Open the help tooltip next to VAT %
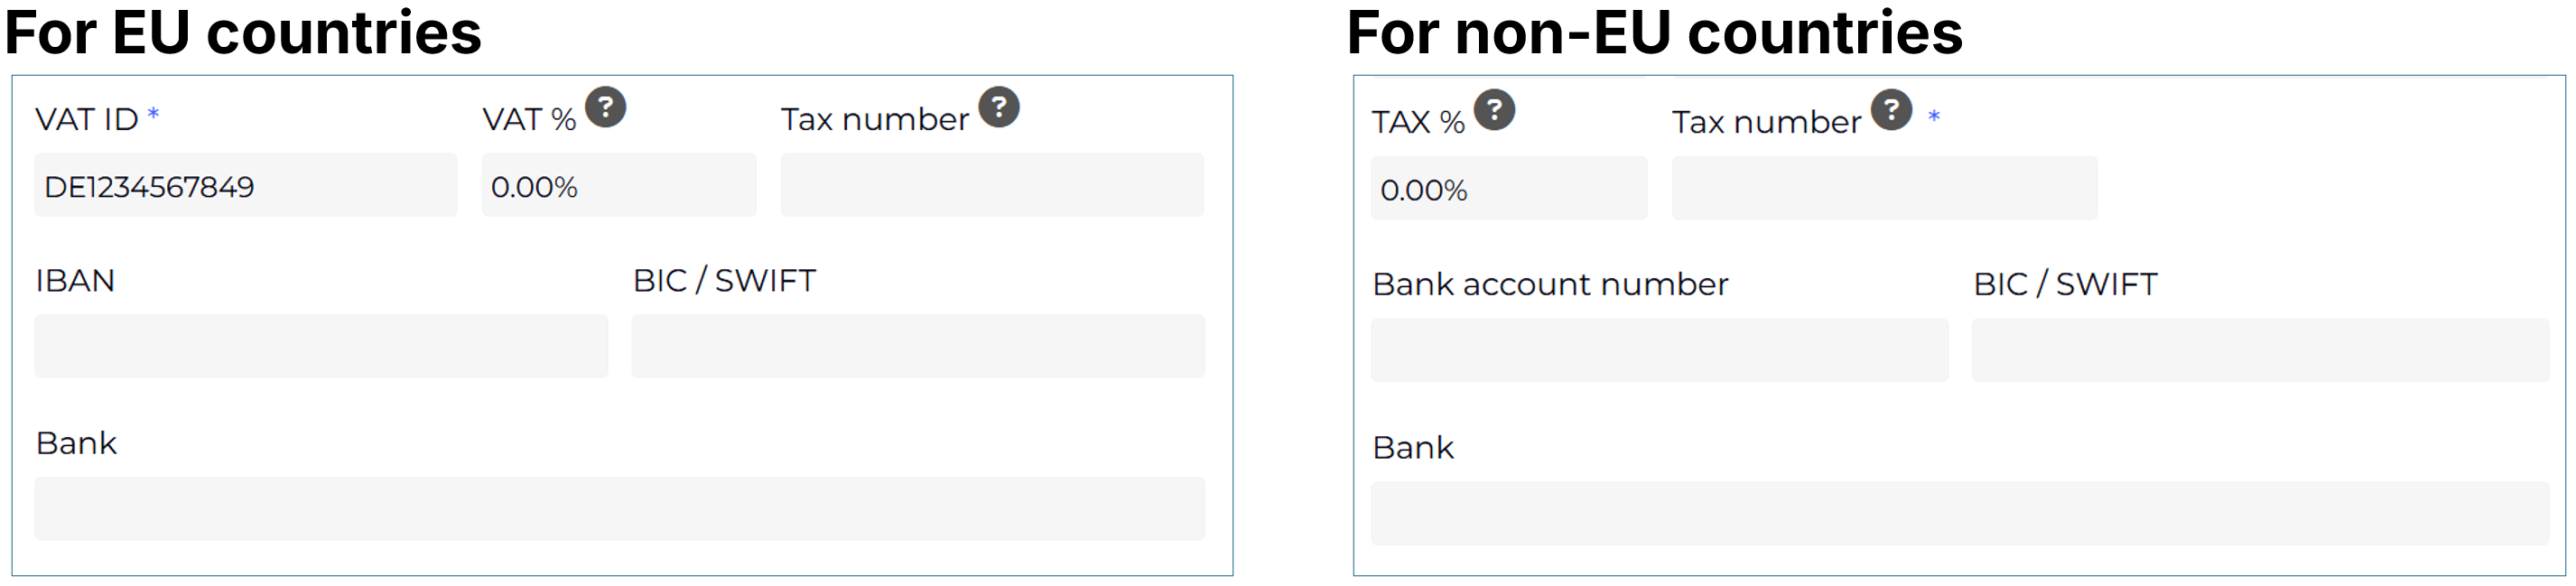The height and width of the screenshot is (586, 2576). click(x=605, y=107)
